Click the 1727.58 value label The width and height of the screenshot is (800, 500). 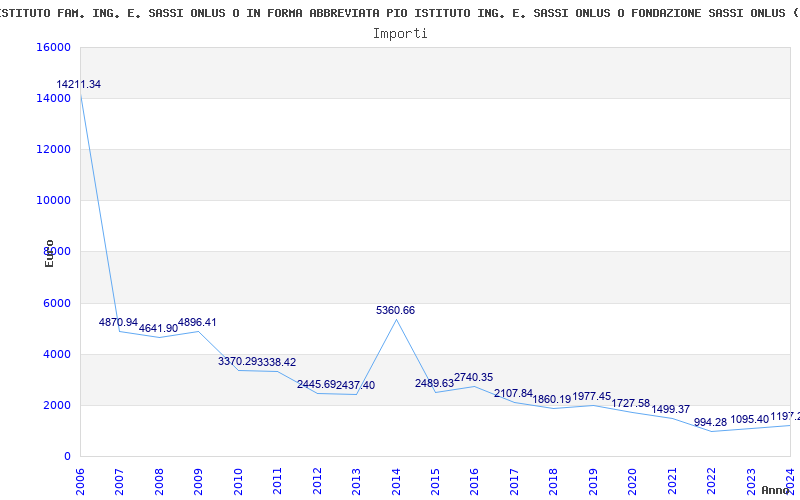click(631, 403)
